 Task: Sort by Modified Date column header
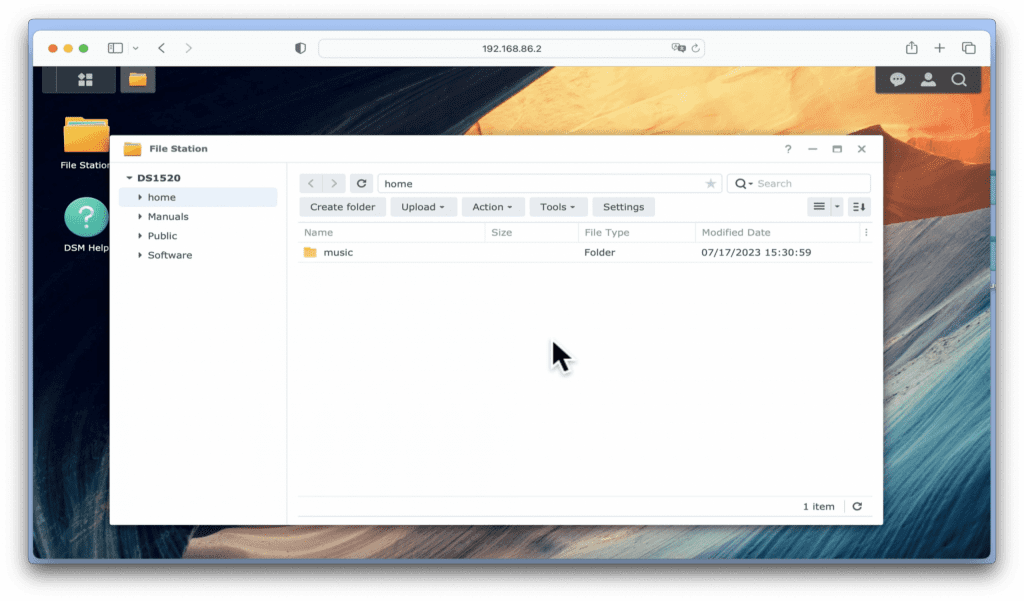click(x=777, y=233)
